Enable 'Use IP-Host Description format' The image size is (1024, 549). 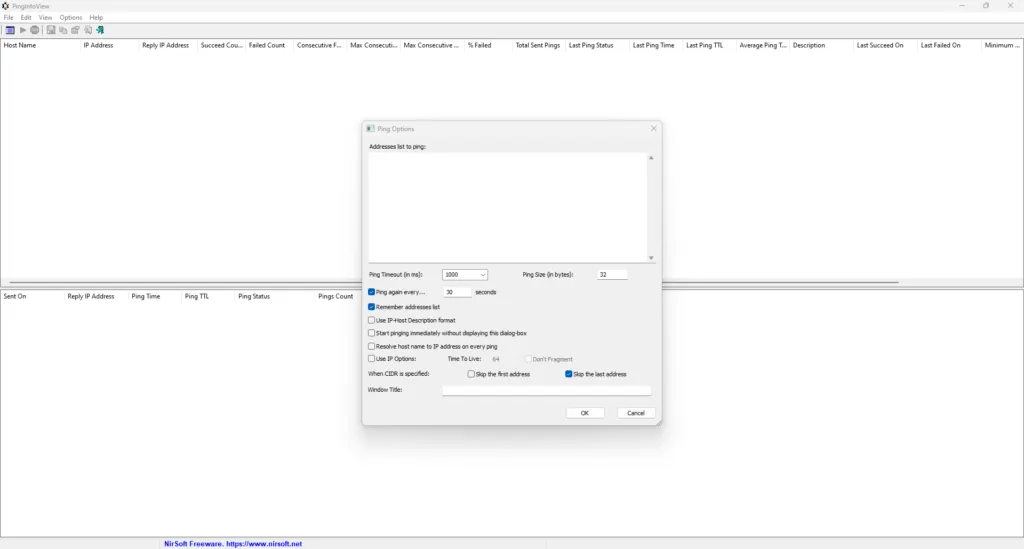372,320
